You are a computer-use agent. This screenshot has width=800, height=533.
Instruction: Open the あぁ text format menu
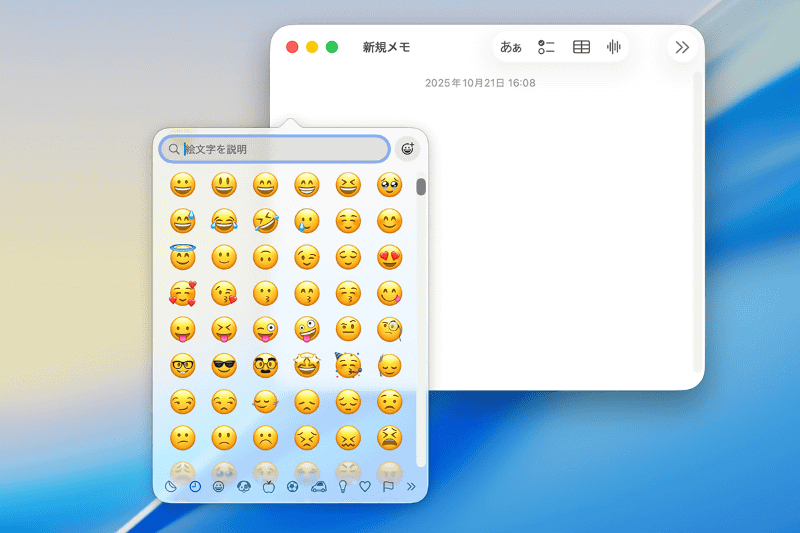511,47
